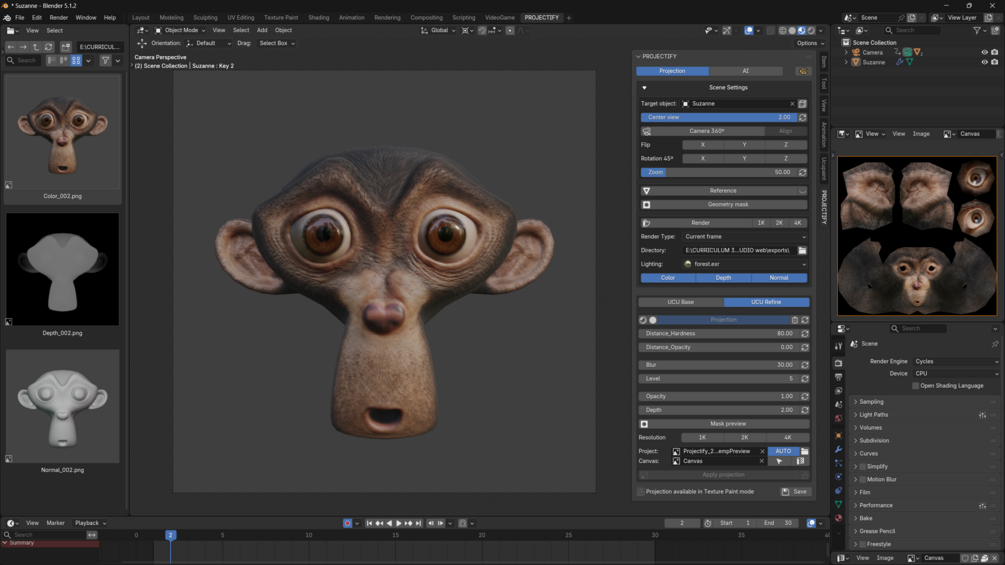Open the Material properties tab icon
Screen dimensions: 1005x565
838,518
